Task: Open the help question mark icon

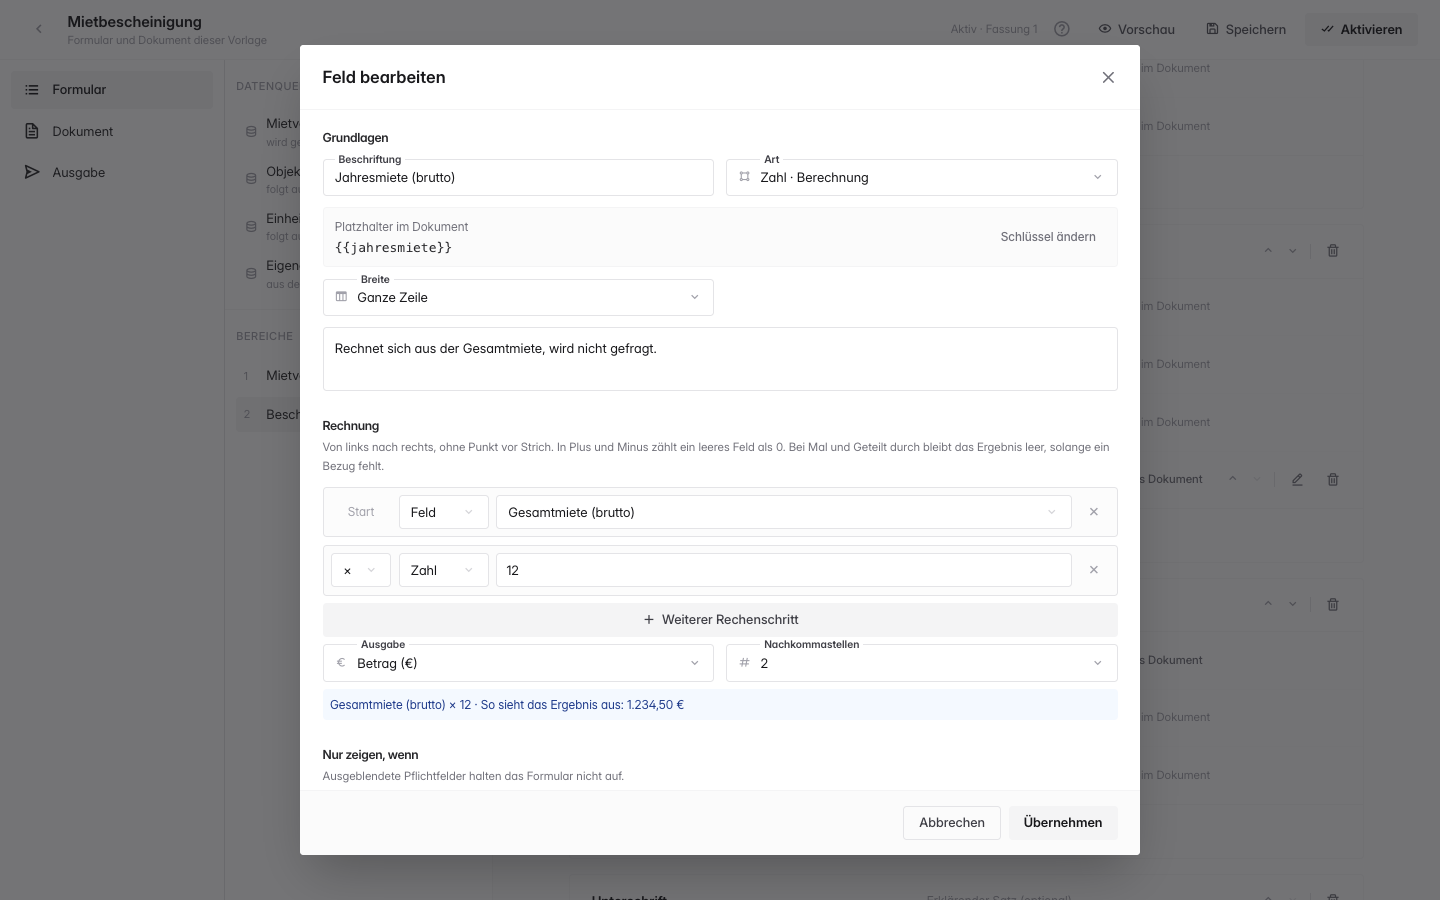Action: [x=1062, y=29]
